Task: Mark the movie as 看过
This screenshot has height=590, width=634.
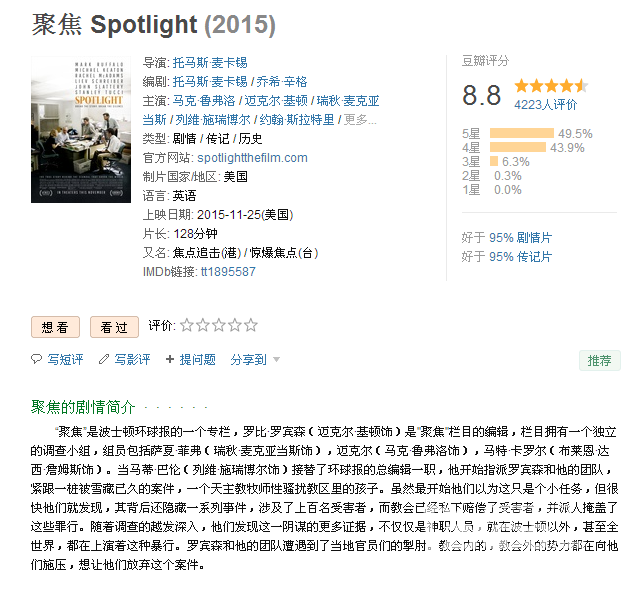Action: pyautogui.click(x=114, y=327)
